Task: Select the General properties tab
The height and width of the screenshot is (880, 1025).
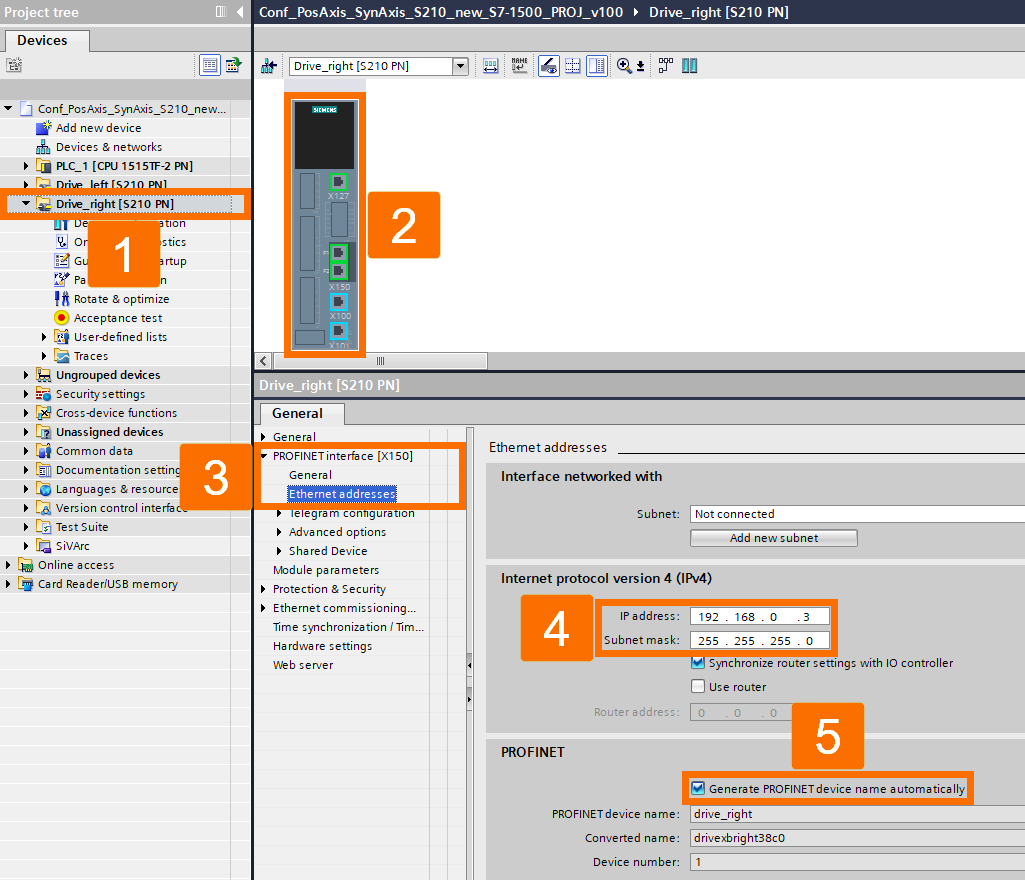Action: click(x=301, y=413)
